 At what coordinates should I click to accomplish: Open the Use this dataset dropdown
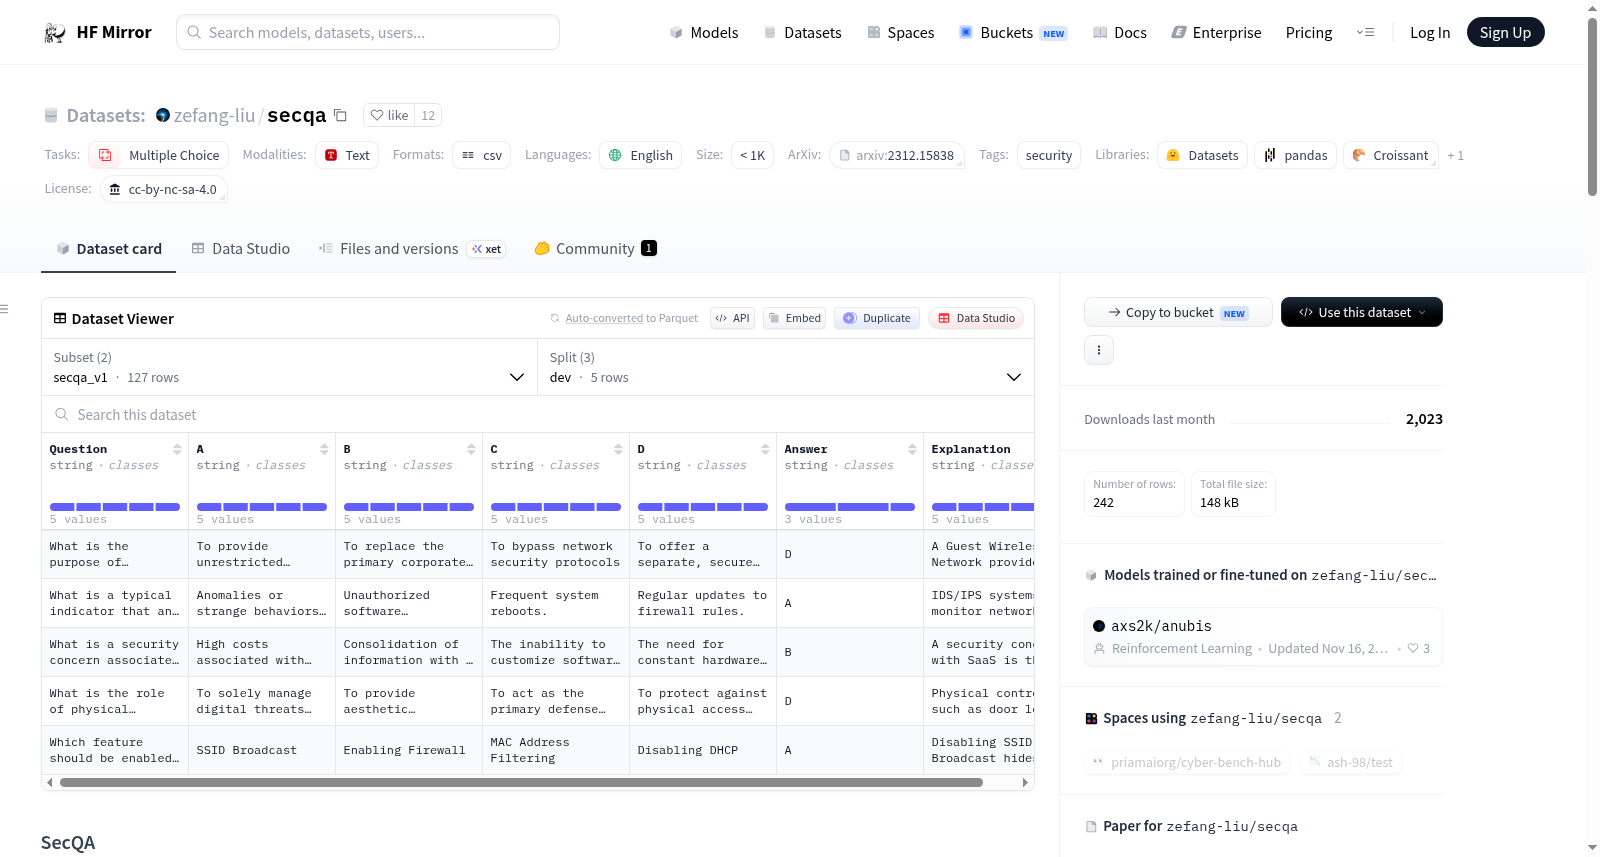tap(1361, 312)
